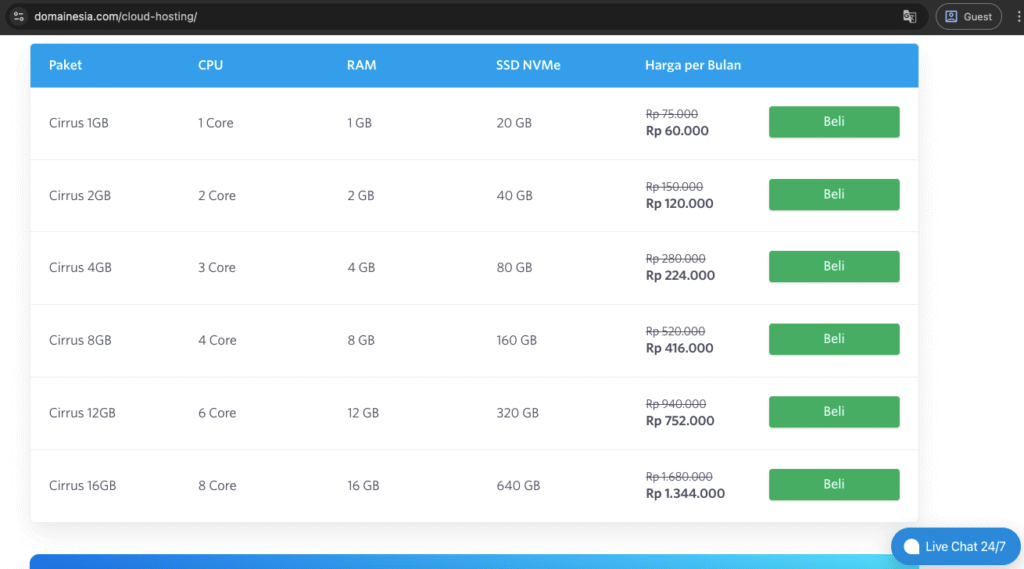1024x569 pixels.
Task: Click the Paket column header
Action: [x=65, y=65]
